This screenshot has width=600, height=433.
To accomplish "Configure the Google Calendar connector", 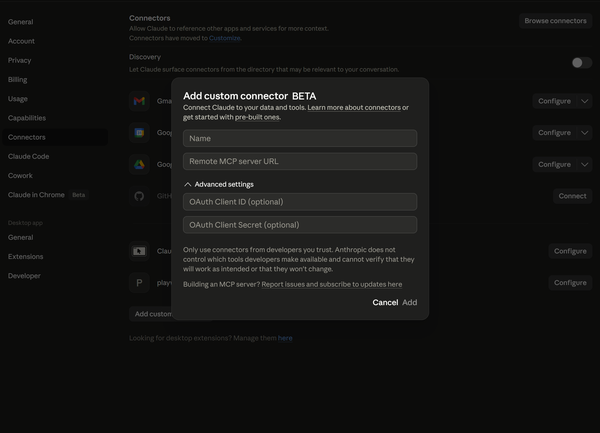I will 554,133.
